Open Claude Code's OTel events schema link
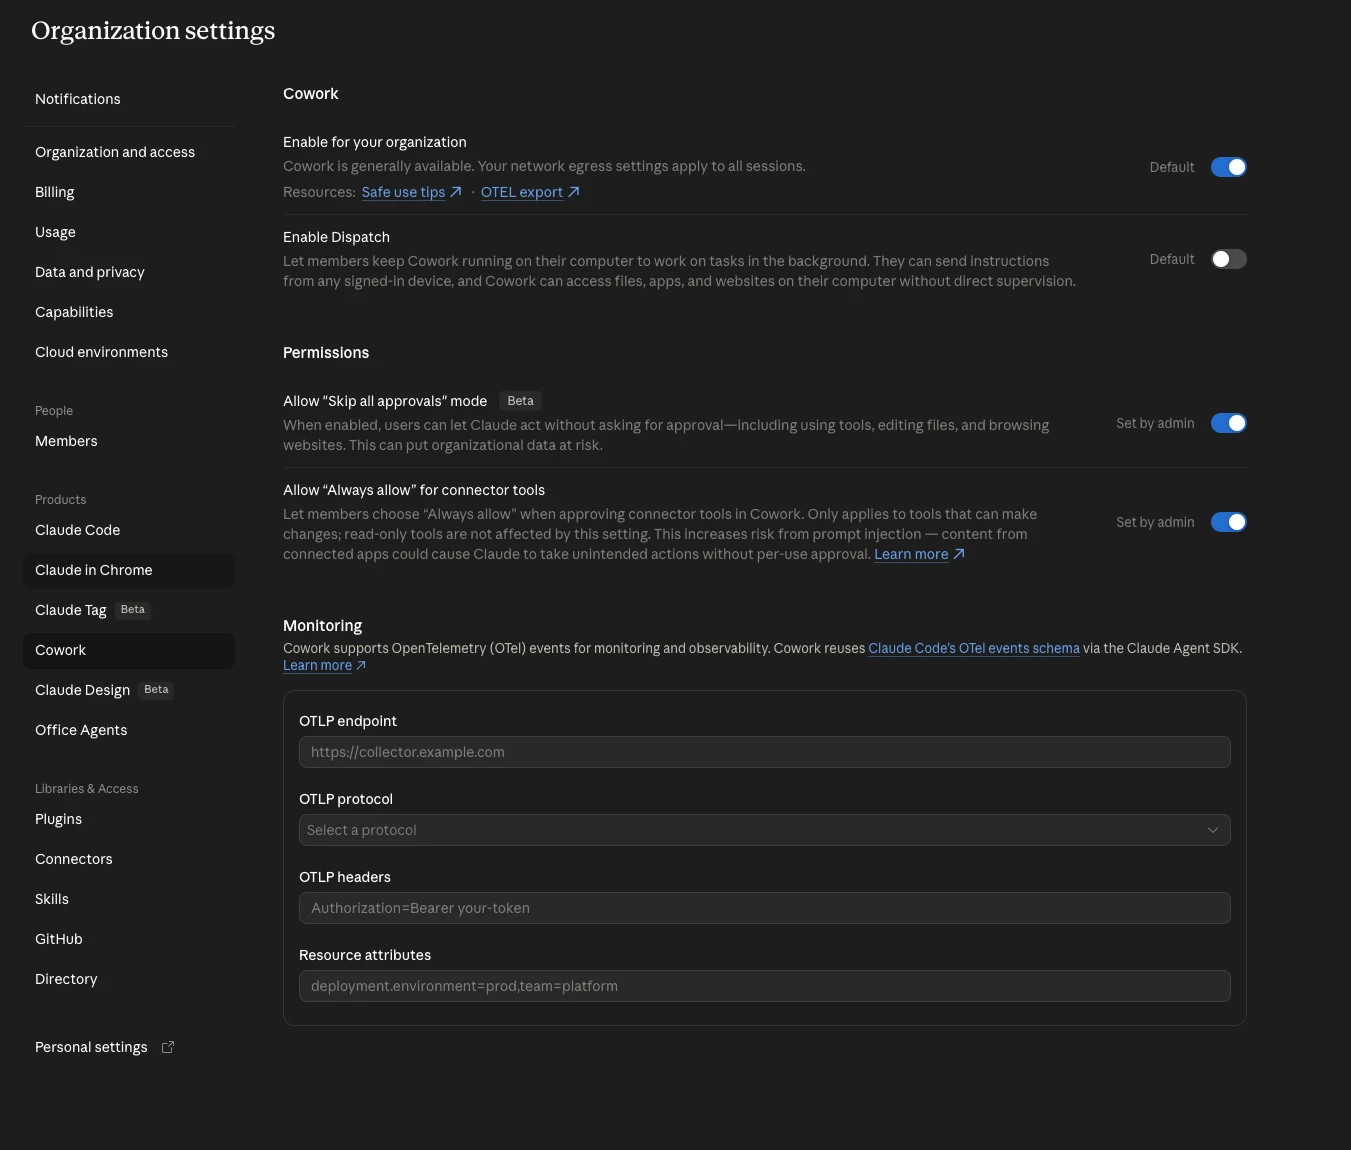Image resolution: width=1351 pixels, height=1150 pixels. pyautogui.click(x=974, y=648)
